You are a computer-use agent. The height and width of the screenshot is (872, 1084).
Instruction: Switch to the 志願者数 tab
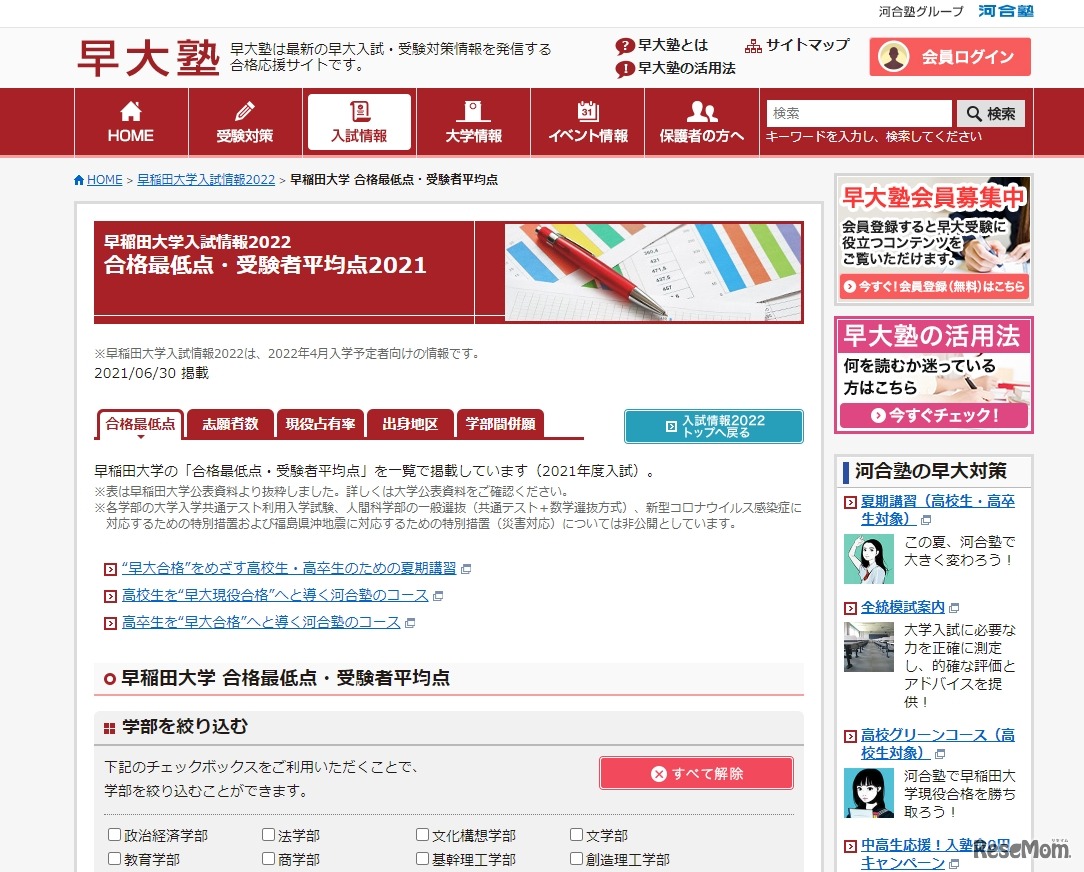tap(232, 423)
